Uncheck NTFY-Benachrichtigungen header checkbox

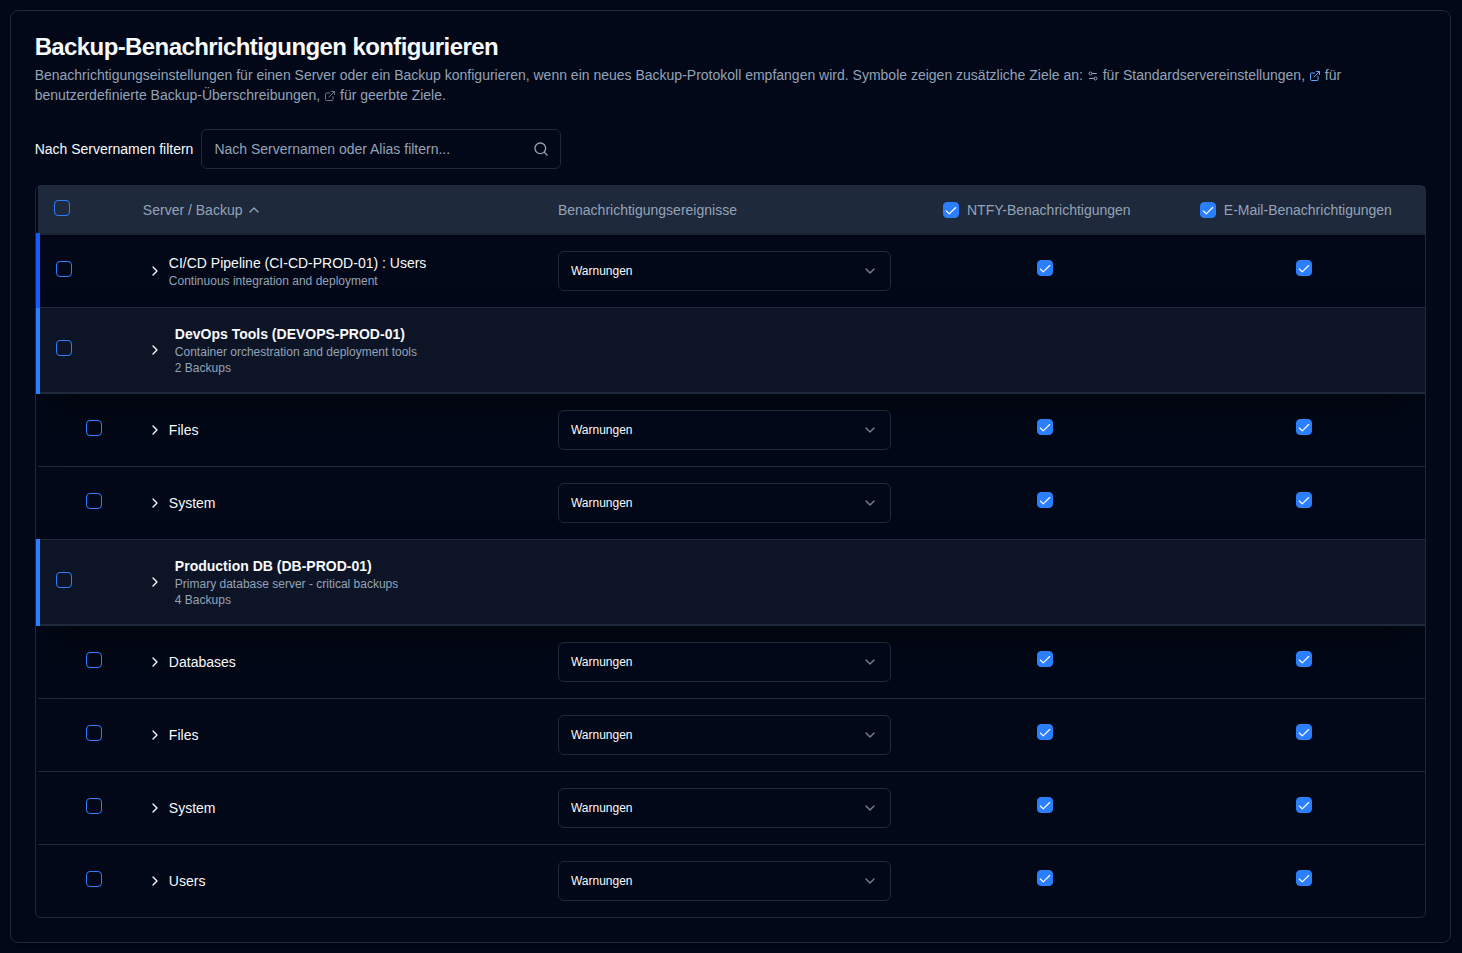[x=951, y=210]
